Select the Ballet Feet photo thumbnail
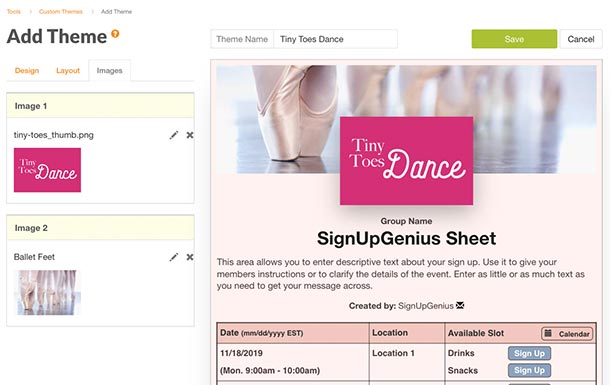Screen dimensions: 610x385 (47, 292)
